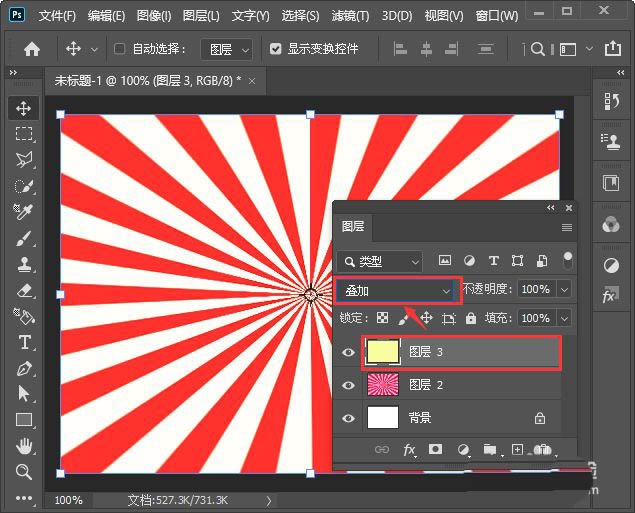The image size is (635, 513).
Task: Select the Brush tool
Action: pos(23,238)
